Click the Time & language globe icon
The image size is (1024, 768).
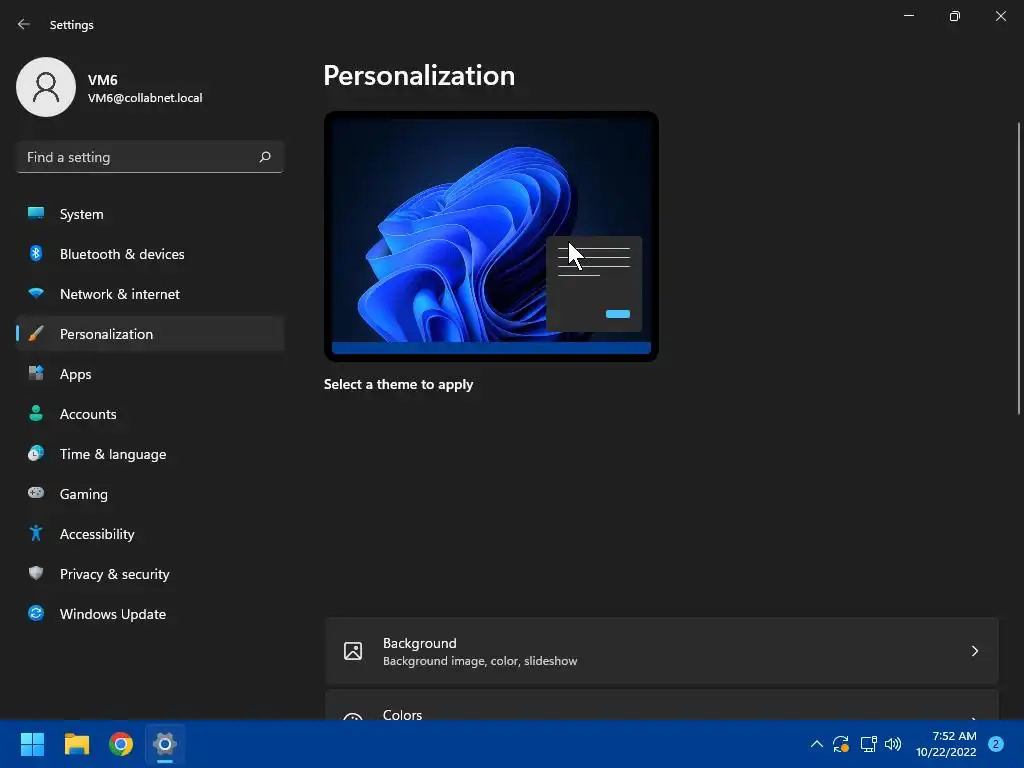(36, 453)
